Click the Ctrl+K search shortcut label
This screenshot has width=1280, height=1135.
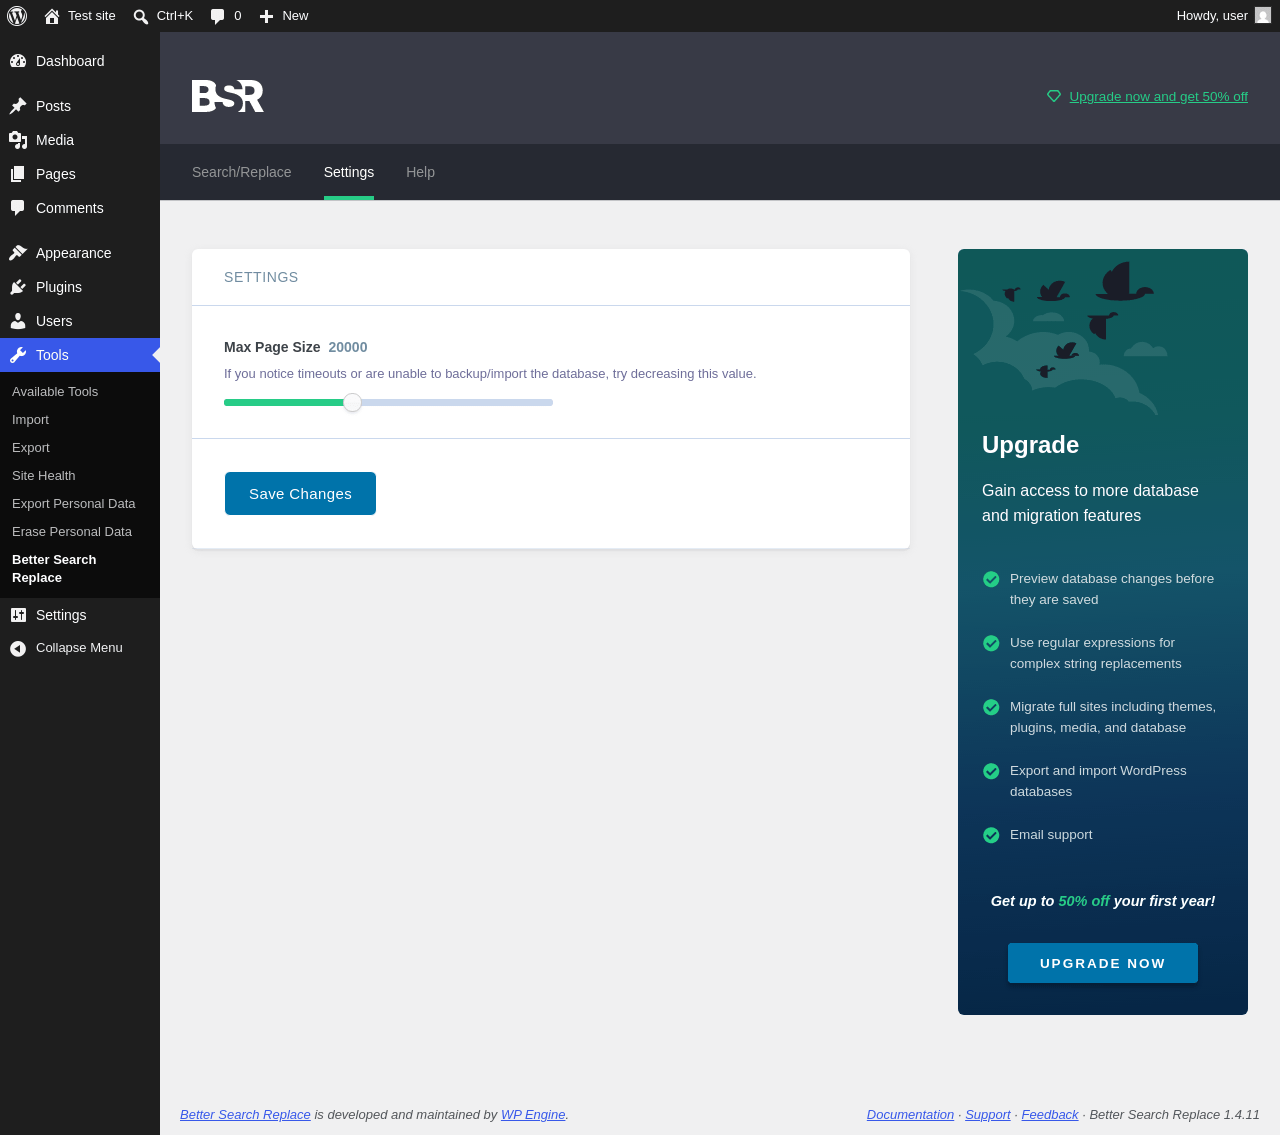[175, 16]
